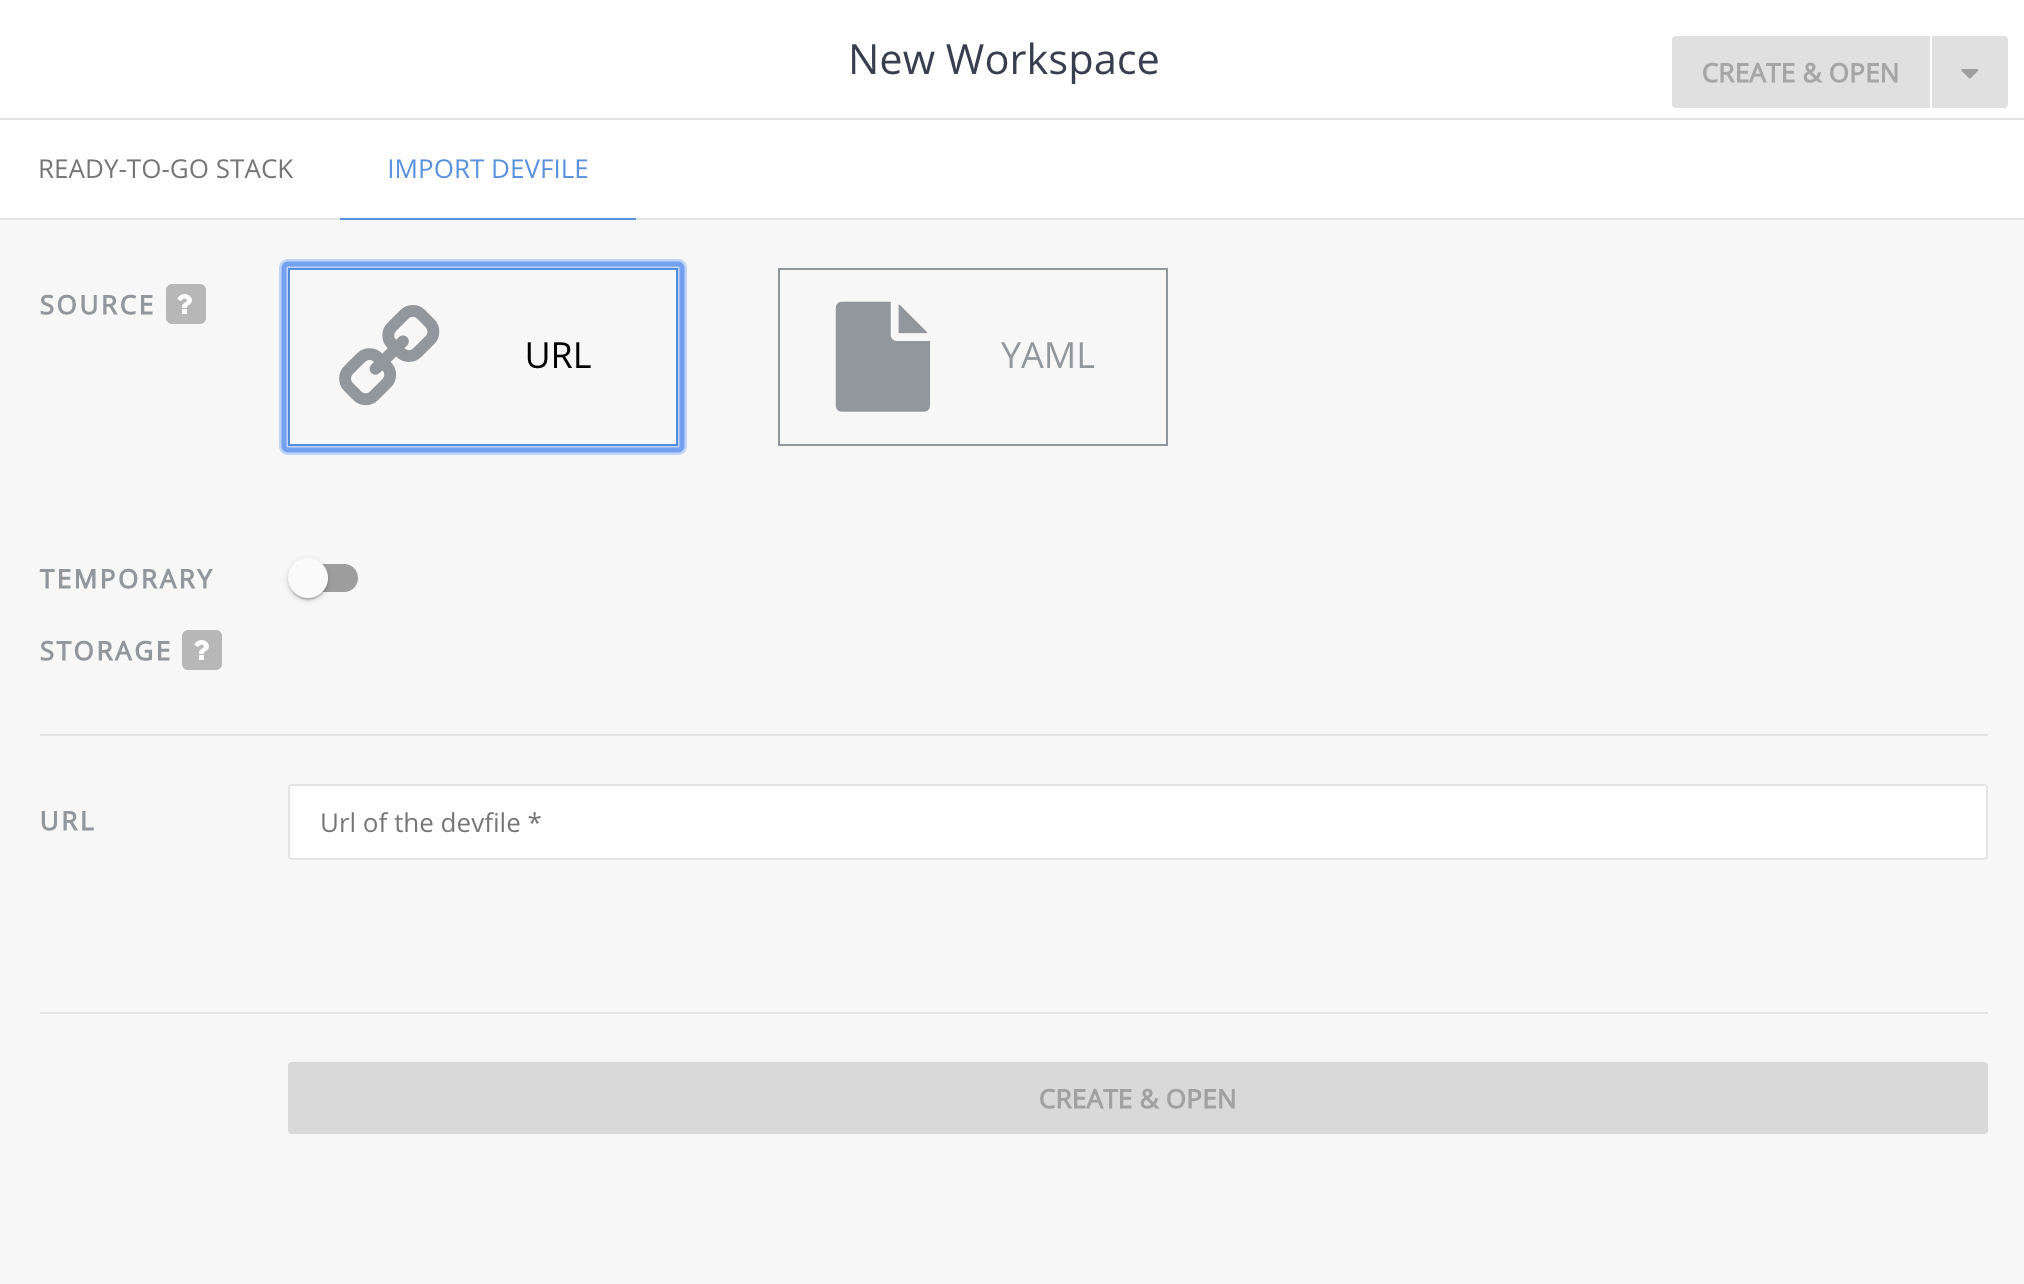Viewport: 2024px width, 1284px height.
Task: Focus the Url of the devfile field
Action: click(x=1137, y=822)
